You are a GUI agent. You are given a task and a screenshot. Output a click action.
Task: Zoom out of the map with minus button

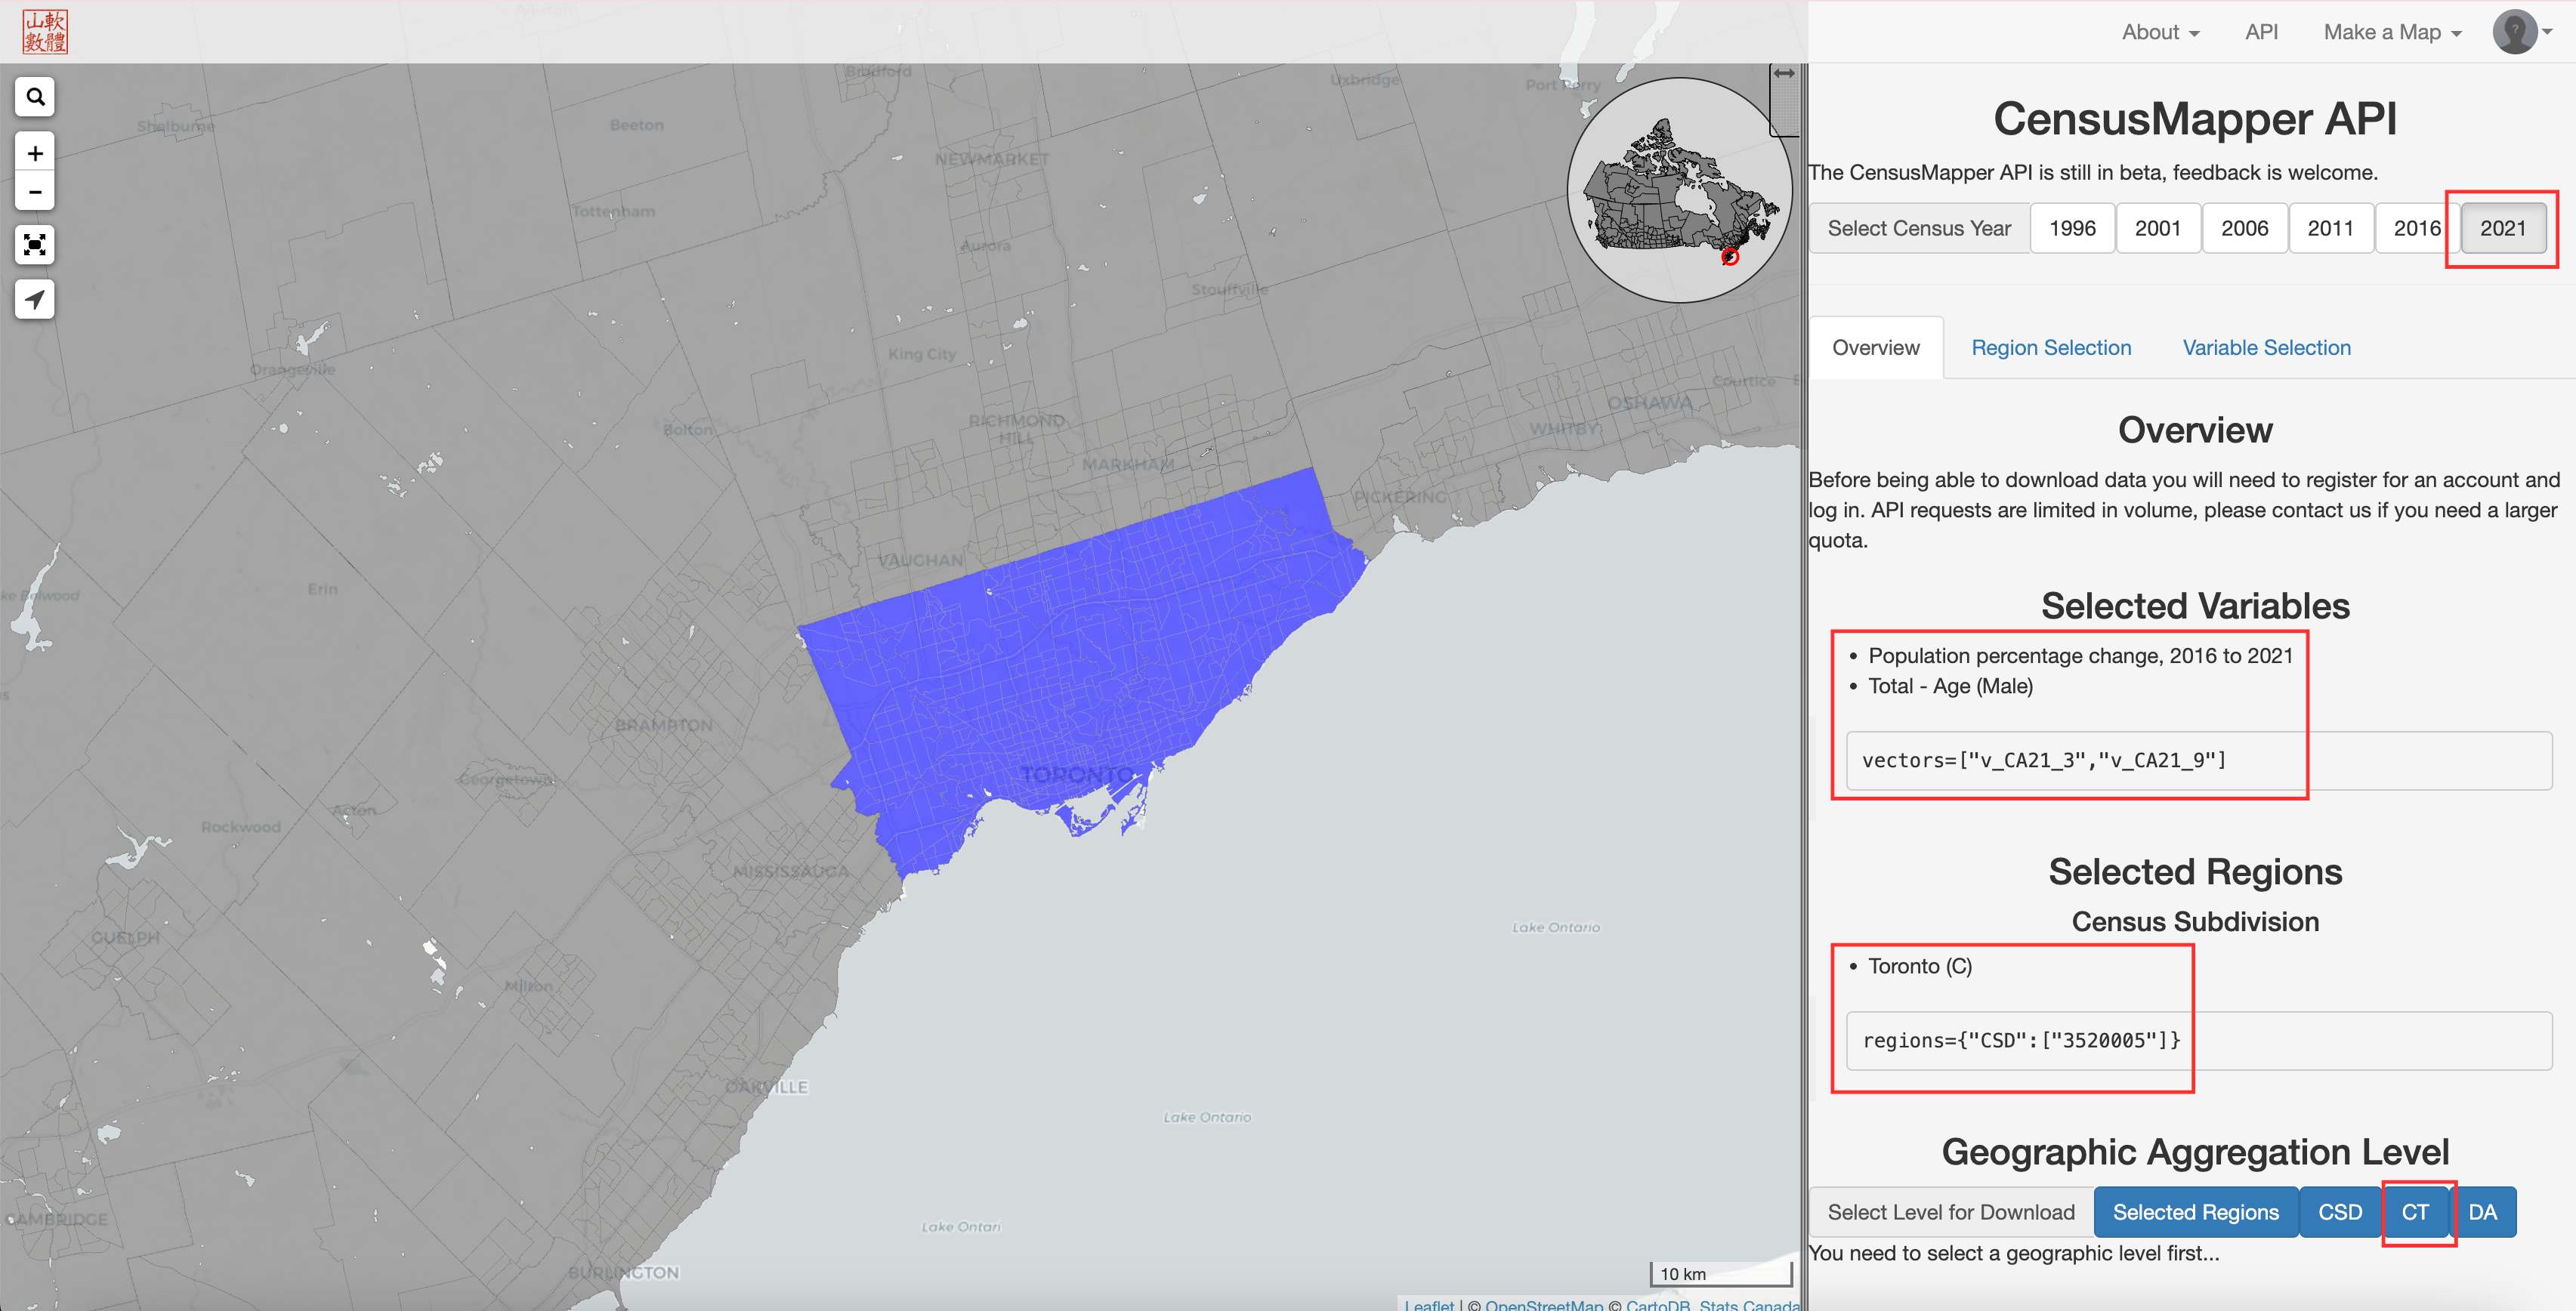pos(35,192)
